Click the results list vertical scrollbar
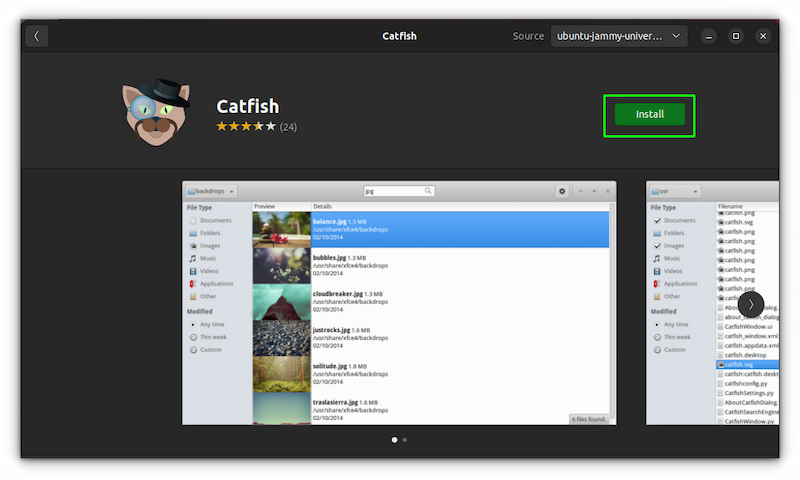 coord(612,311)
